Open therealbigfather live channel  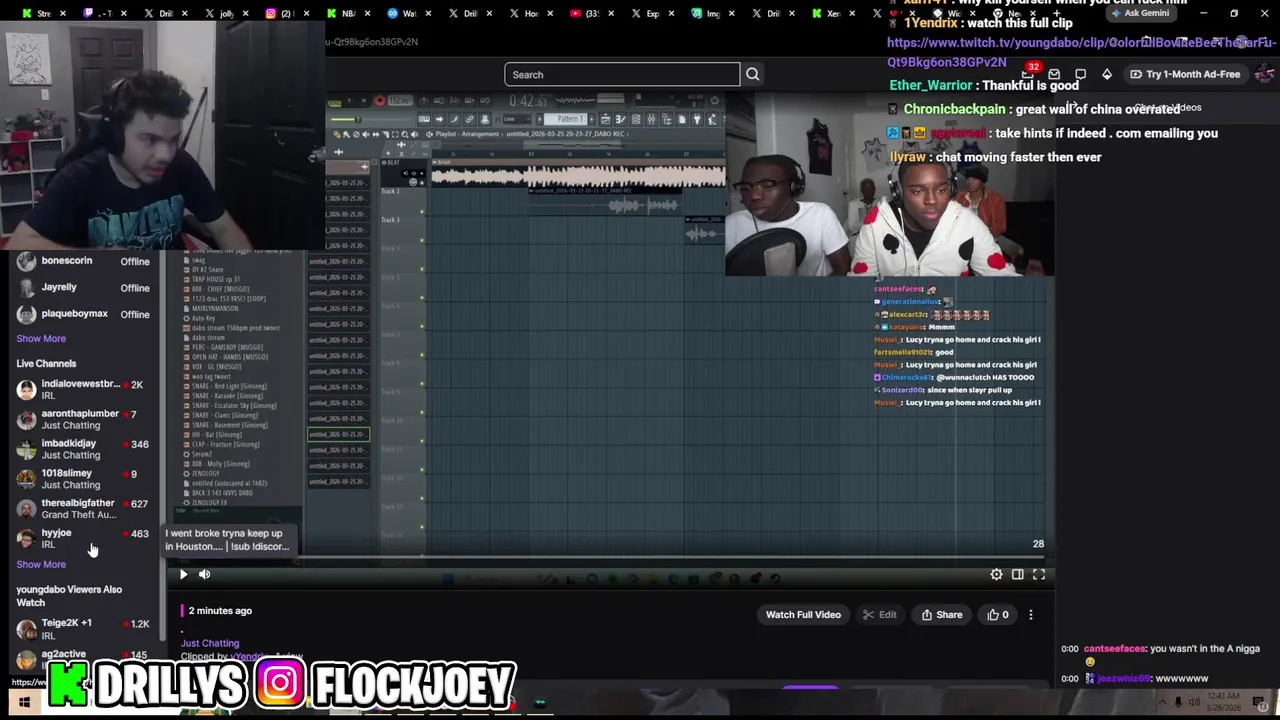[x=83, y=509]
